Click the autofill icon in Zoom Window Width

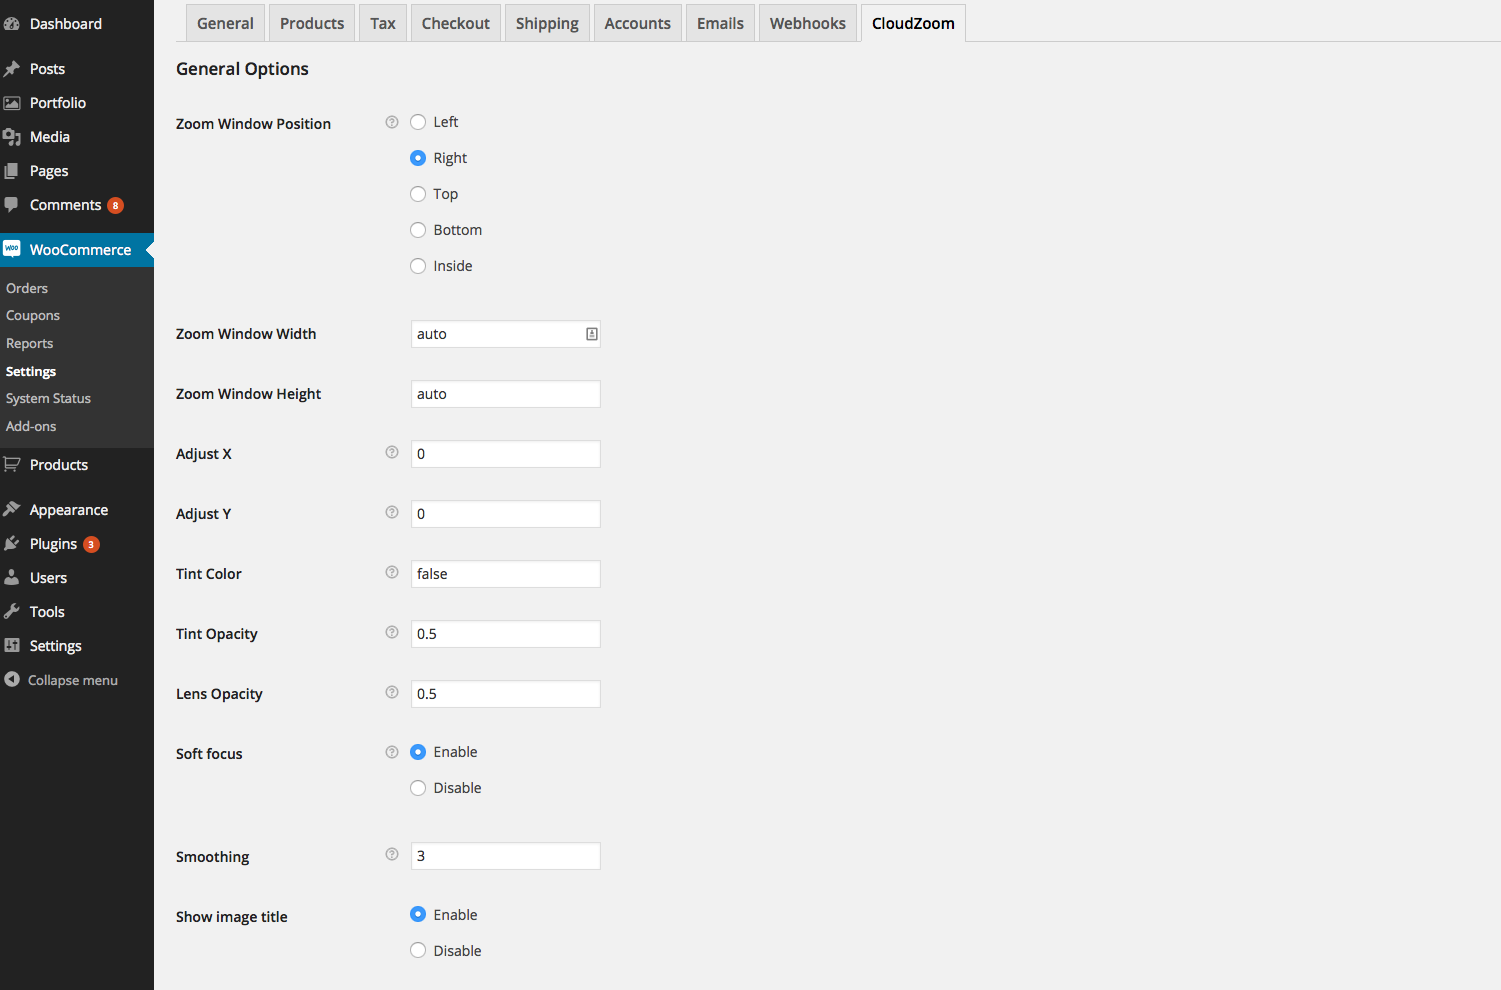[x=592, y=334]
